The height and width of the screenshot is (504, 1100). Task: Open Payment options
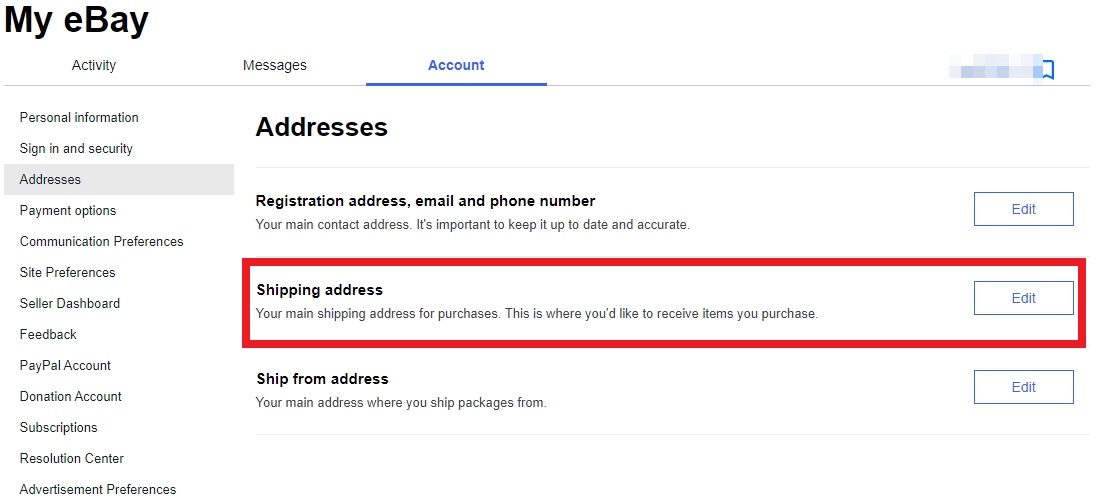pos(68,211)
